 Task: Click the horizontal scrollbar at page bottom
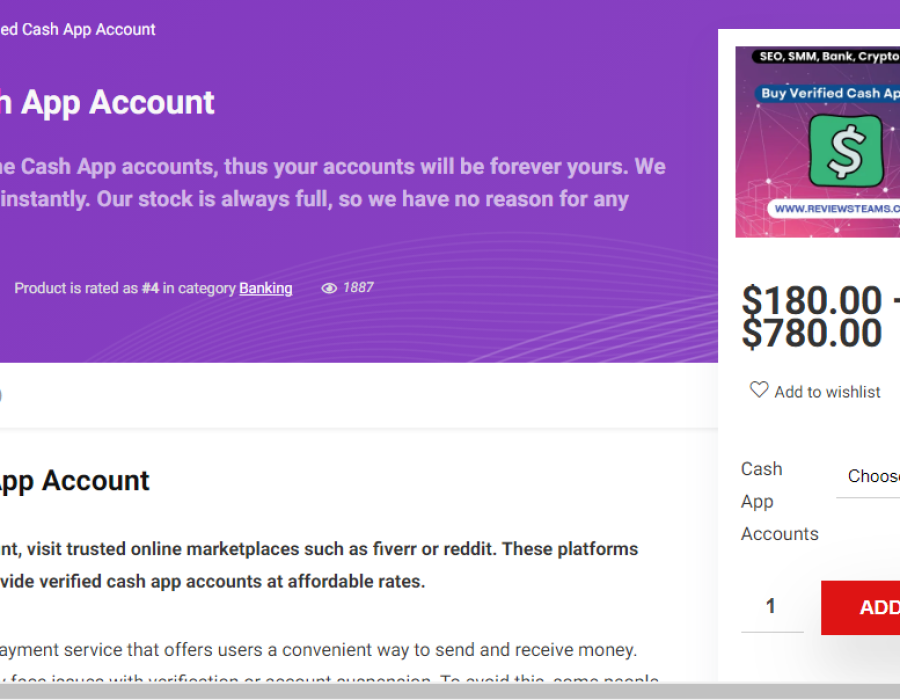coord(450,691)
